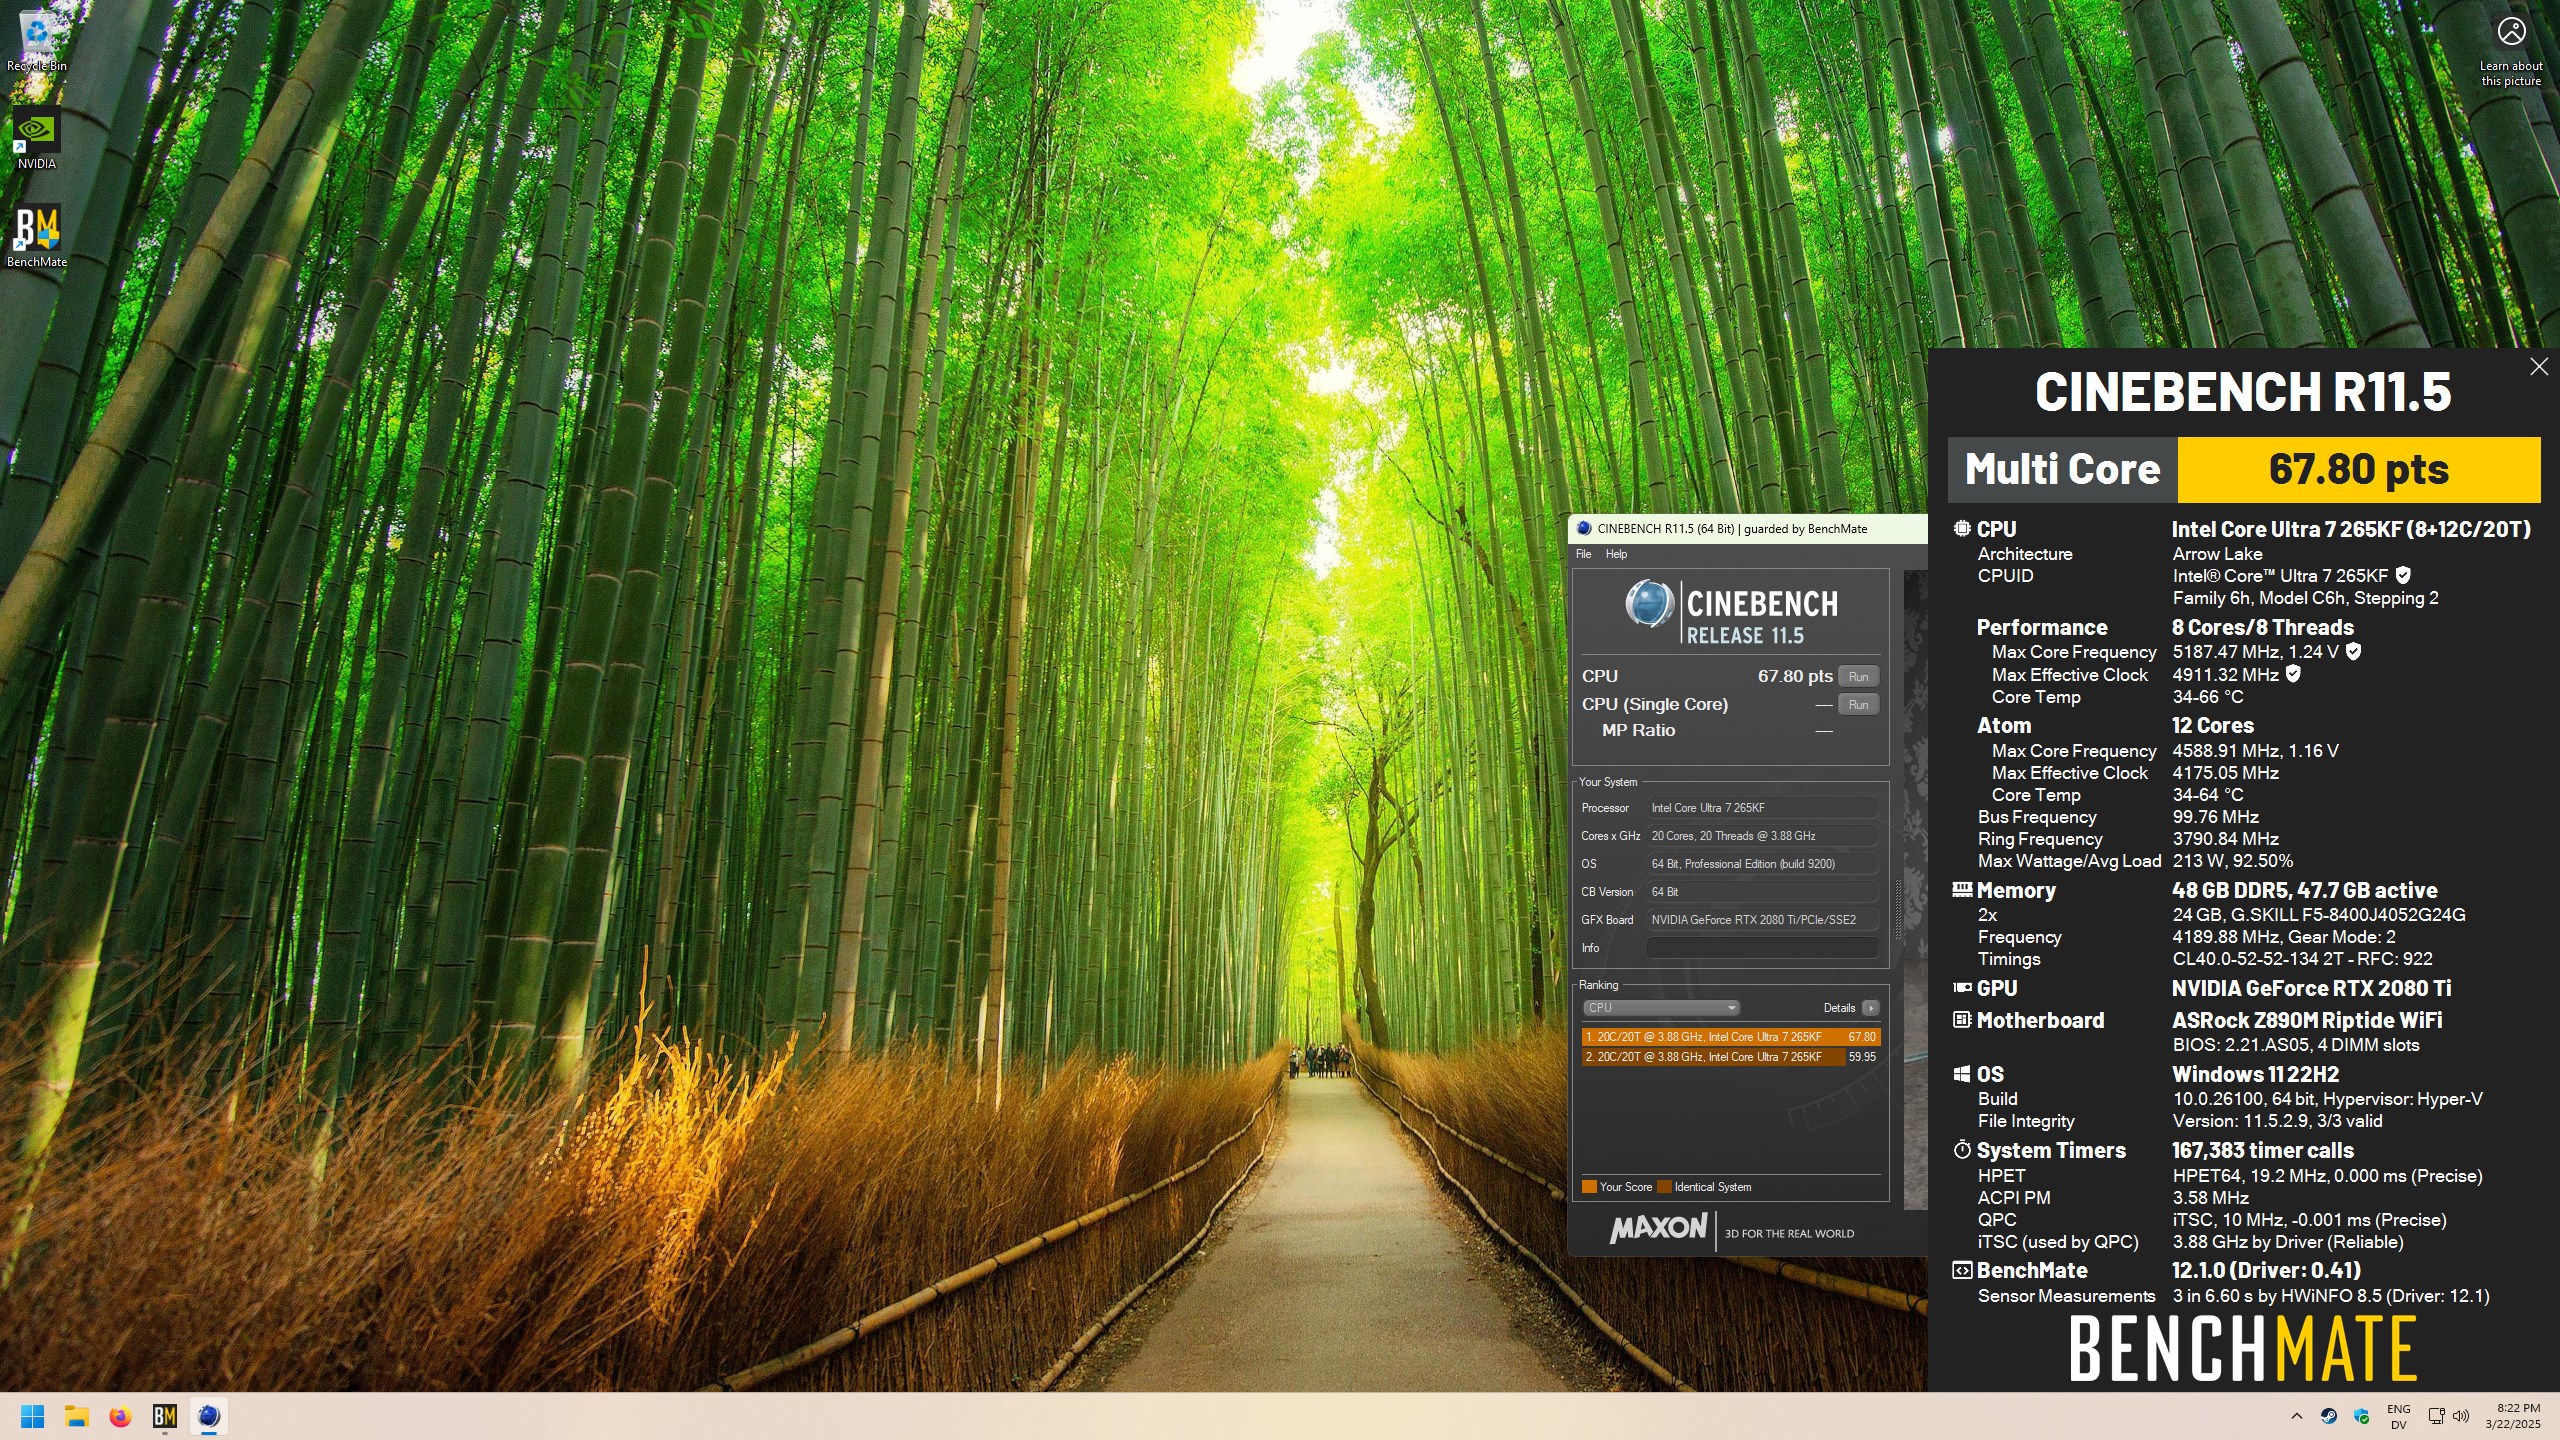Click the Motherboard icon in BenchMate panel
The image size is (2560, 1440).
pos(1962,1020)
